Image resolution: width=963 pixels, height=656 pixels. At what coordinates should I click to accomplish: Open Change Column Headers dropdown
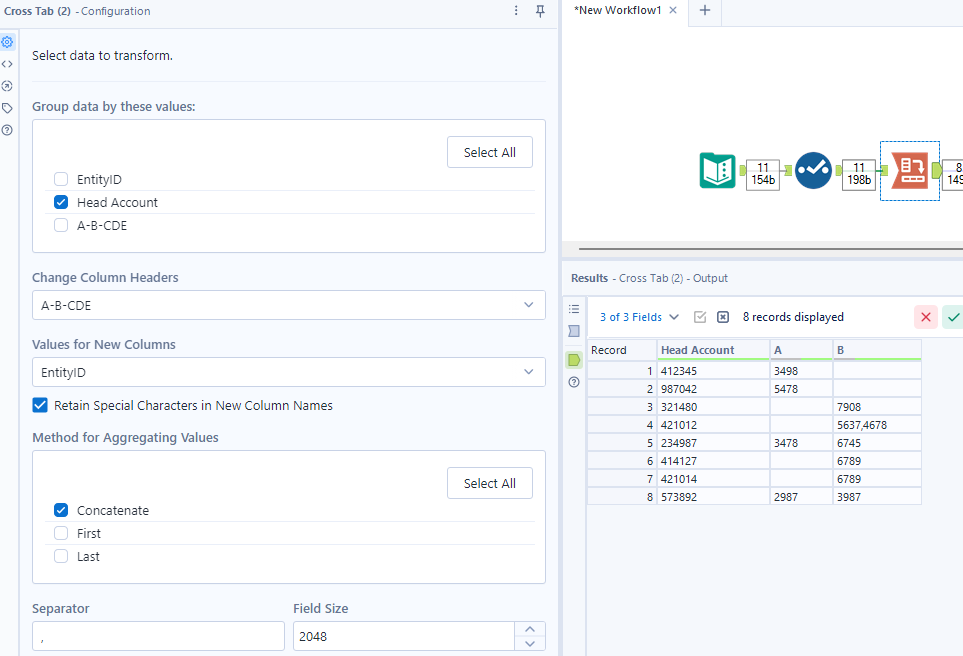289,305
